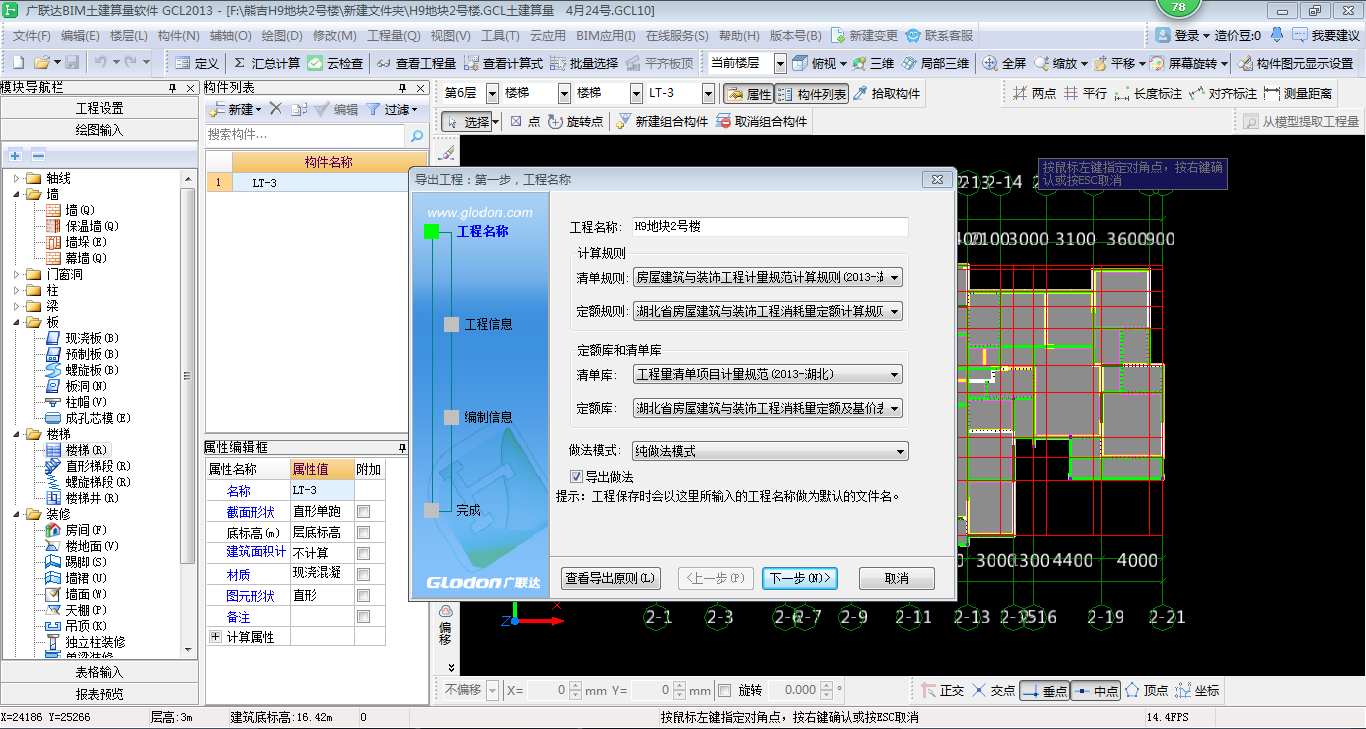Select the 点 point drawing tool

pyautogui.click(x=525, y=122)
